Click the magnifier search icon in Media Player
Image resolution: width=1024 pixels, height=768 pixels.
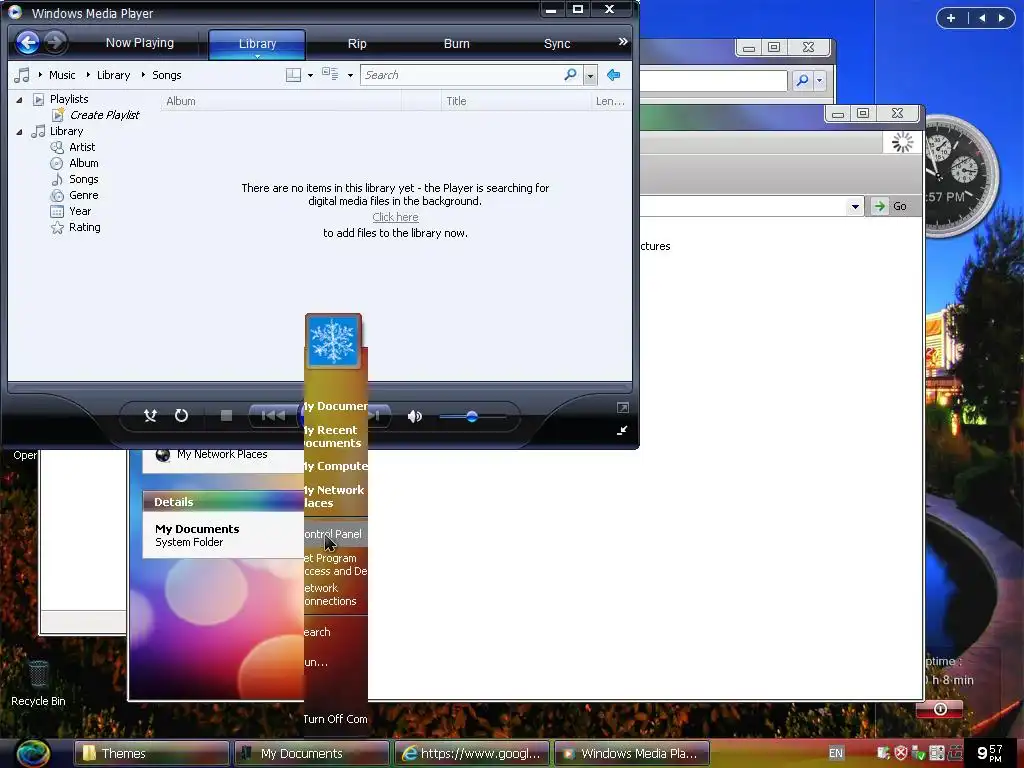point(570,74)
